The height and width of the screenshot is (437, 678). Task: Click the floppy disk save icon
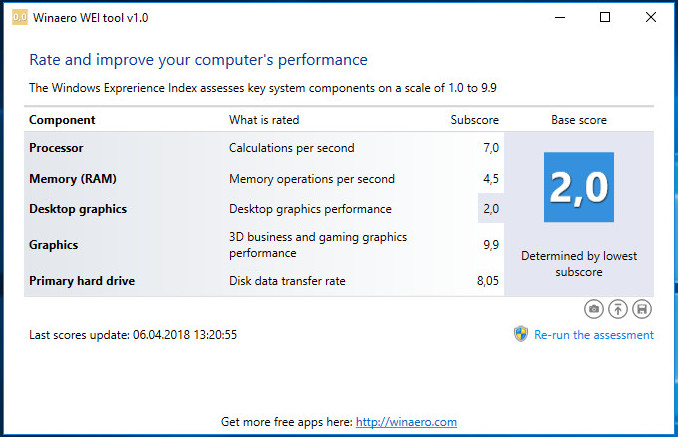(642, 309)
